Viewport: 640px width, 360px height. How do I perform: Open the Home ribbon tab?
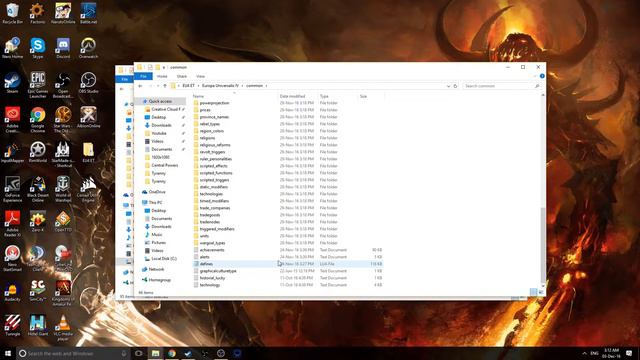click(x=162, y=76)
